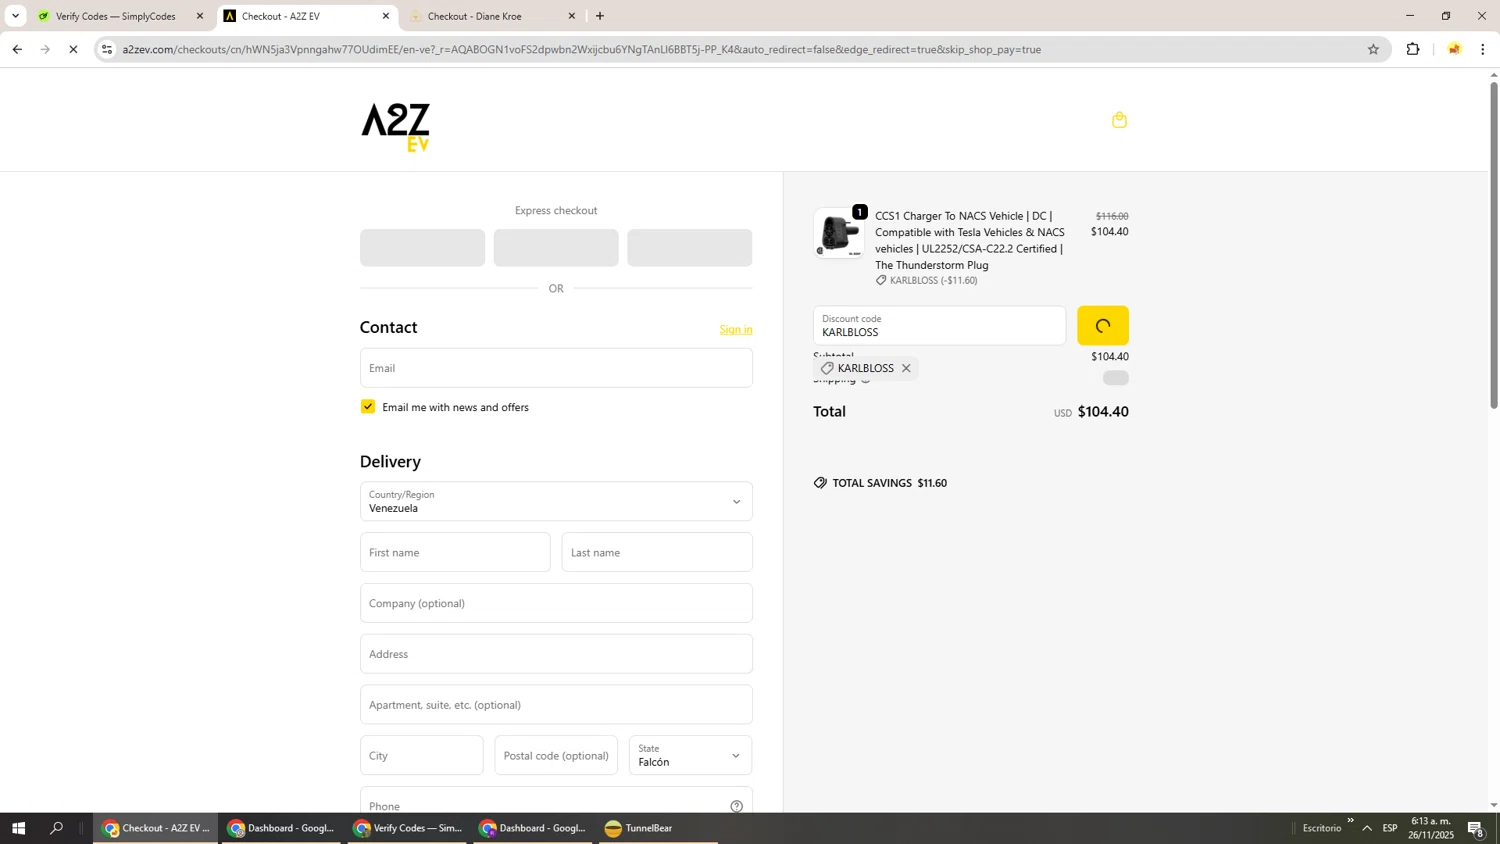Click the middle express checkout button
The width and height of the screenshot is (1500, 844).
[x=556, y=248]
